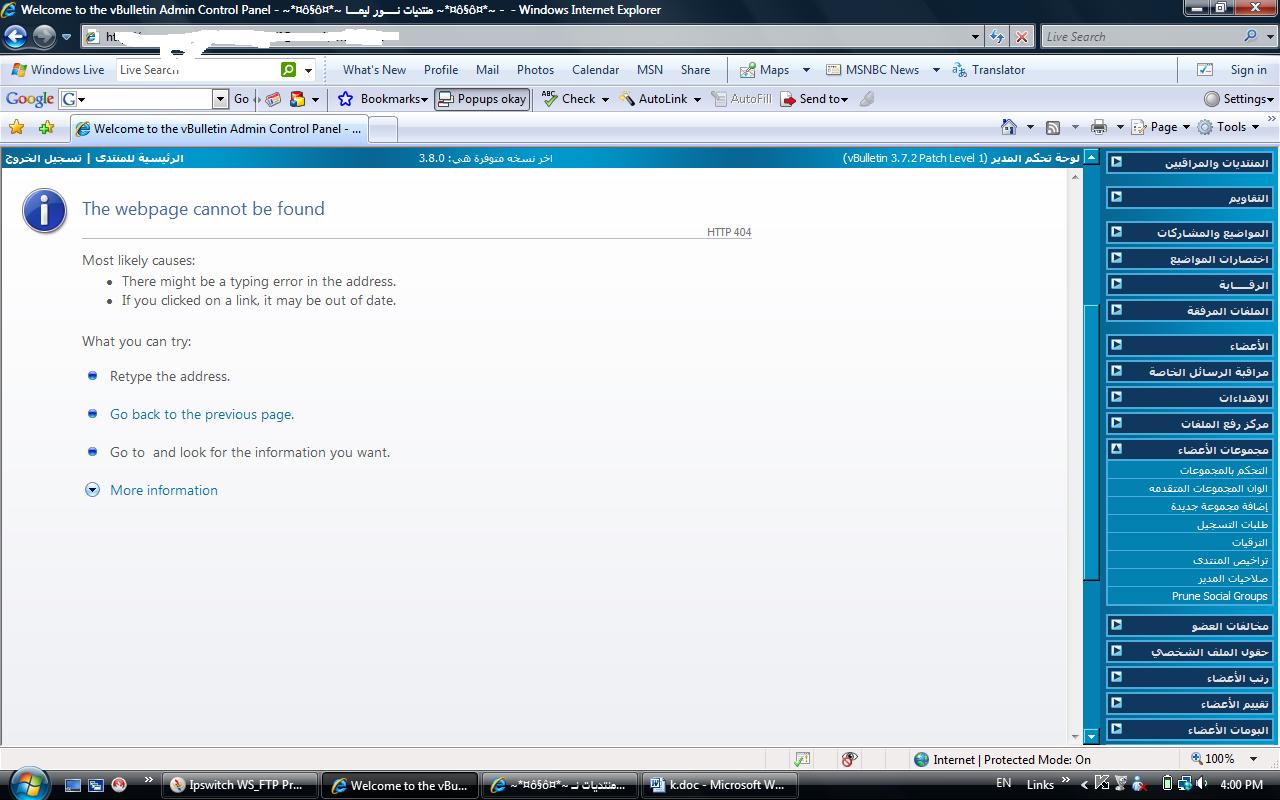
Task: Click the IE Back navigation button
Action: (x=16, y=37)
